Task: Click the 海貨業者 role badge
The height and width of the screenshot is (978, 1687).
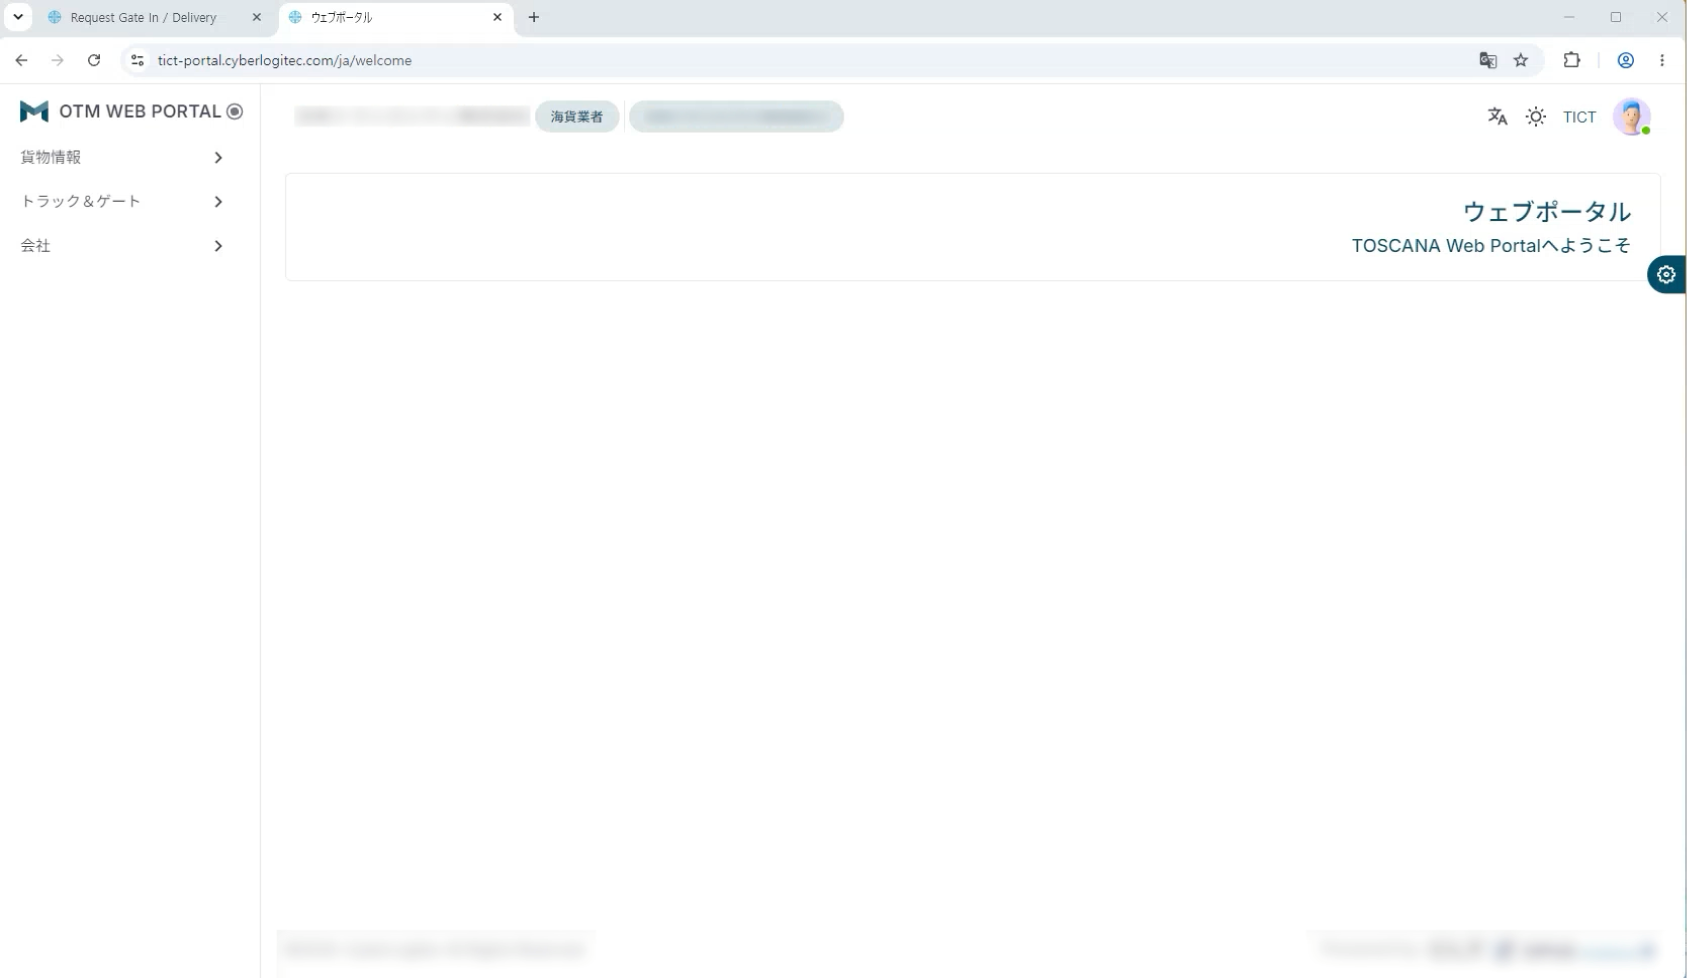Action: [x=577, y=116]
